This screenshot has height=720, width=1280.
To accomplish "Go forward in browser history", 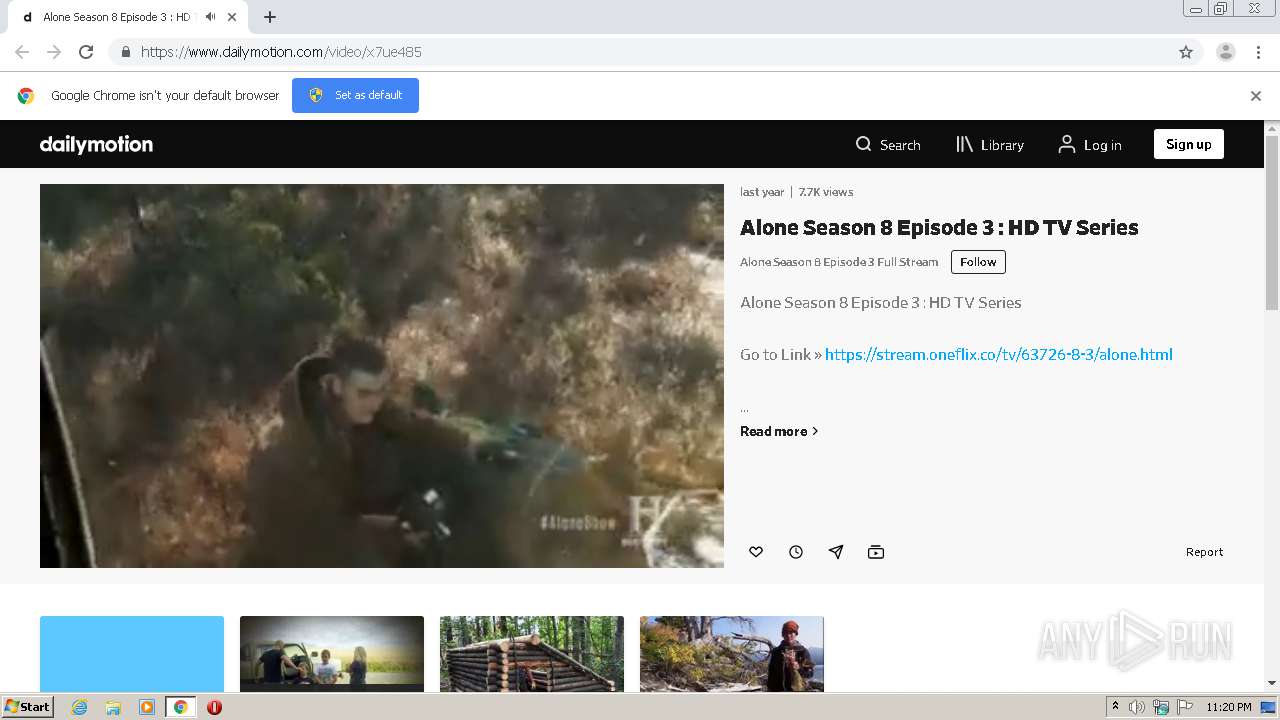I will (54, 52).
